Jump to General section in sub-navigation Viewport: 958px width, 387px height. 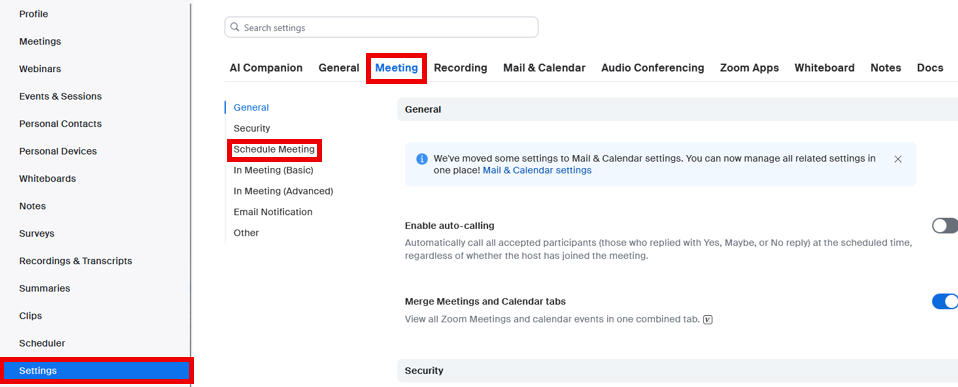[x=251, y=108]
